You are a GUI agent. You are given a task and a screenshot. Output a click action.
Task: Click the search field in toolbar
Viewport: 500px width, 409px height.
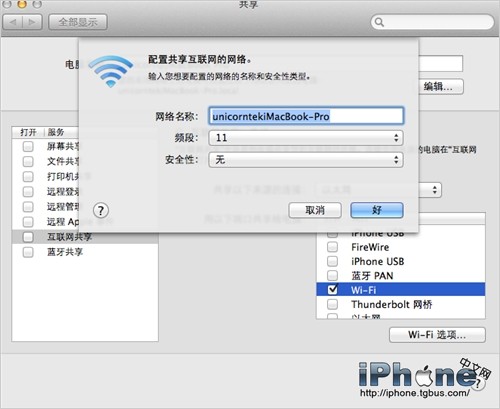[x=432, y=22]
